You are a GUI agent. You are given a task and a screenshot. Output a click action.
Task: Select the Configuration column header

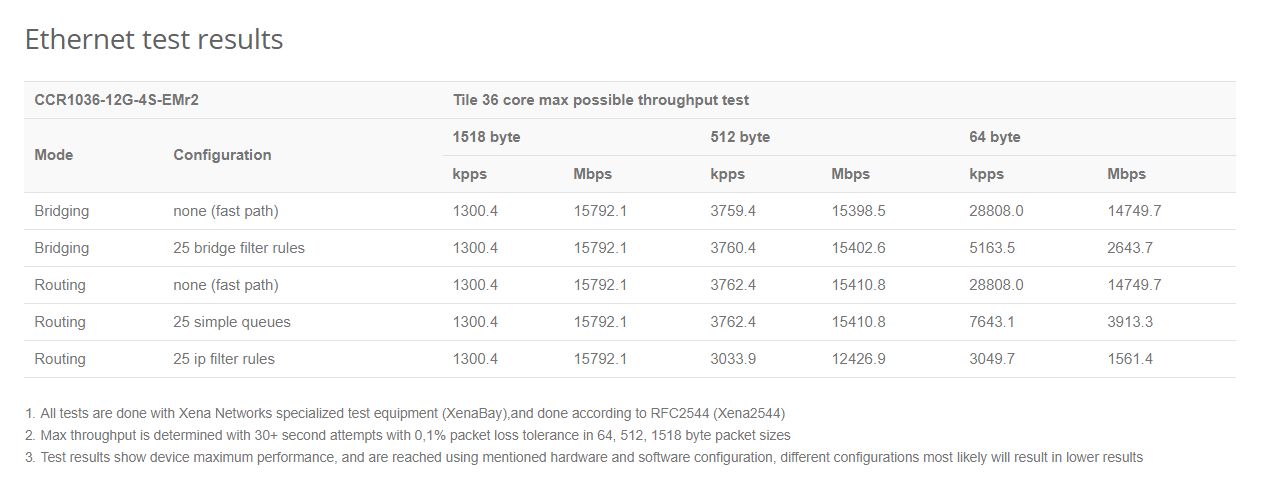coord(222,155)
